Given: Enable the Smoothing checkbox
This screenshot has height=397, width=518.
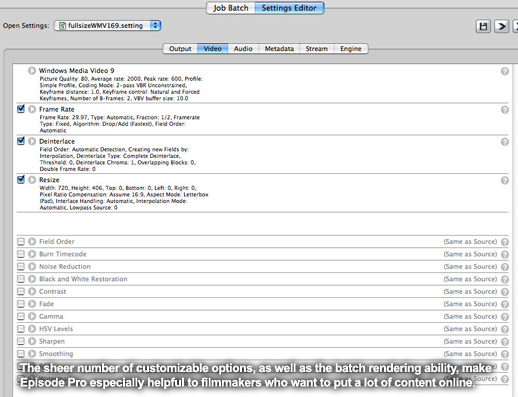Looking at the screenshot, I should point(21,354).
